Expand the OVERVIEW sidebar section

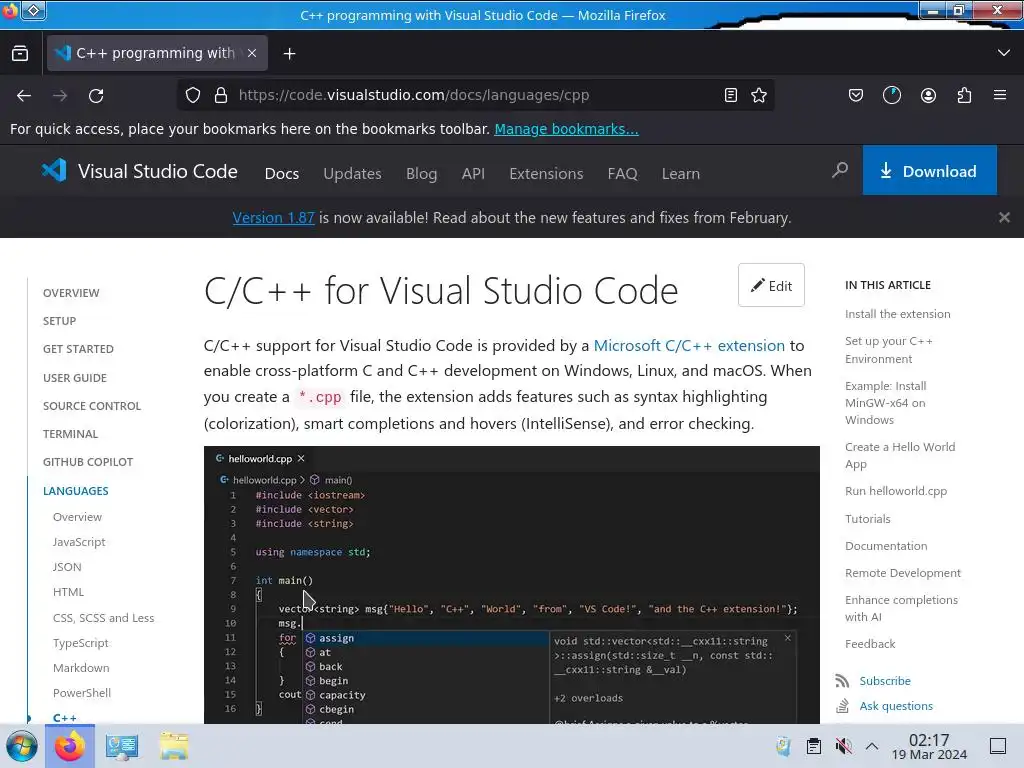71,293
